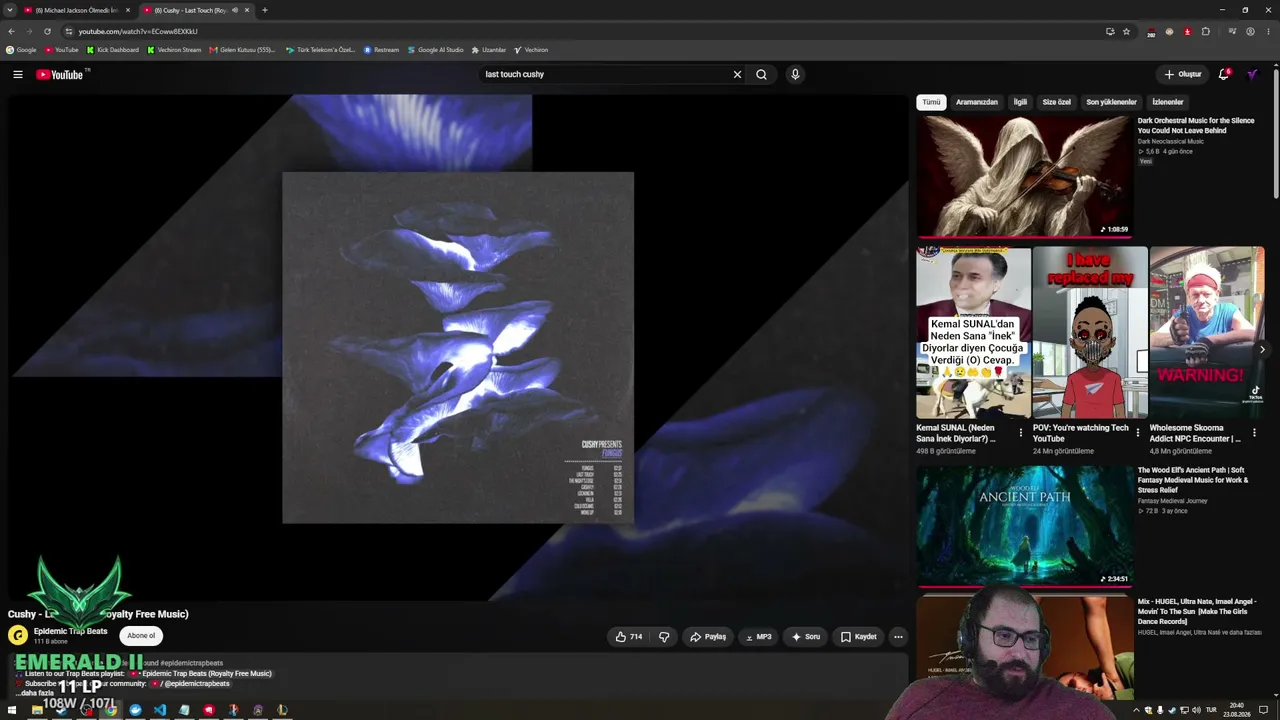Open the Windows Start menu
The width and height of the screenshot is (1280, 720).
click(12, 710)
